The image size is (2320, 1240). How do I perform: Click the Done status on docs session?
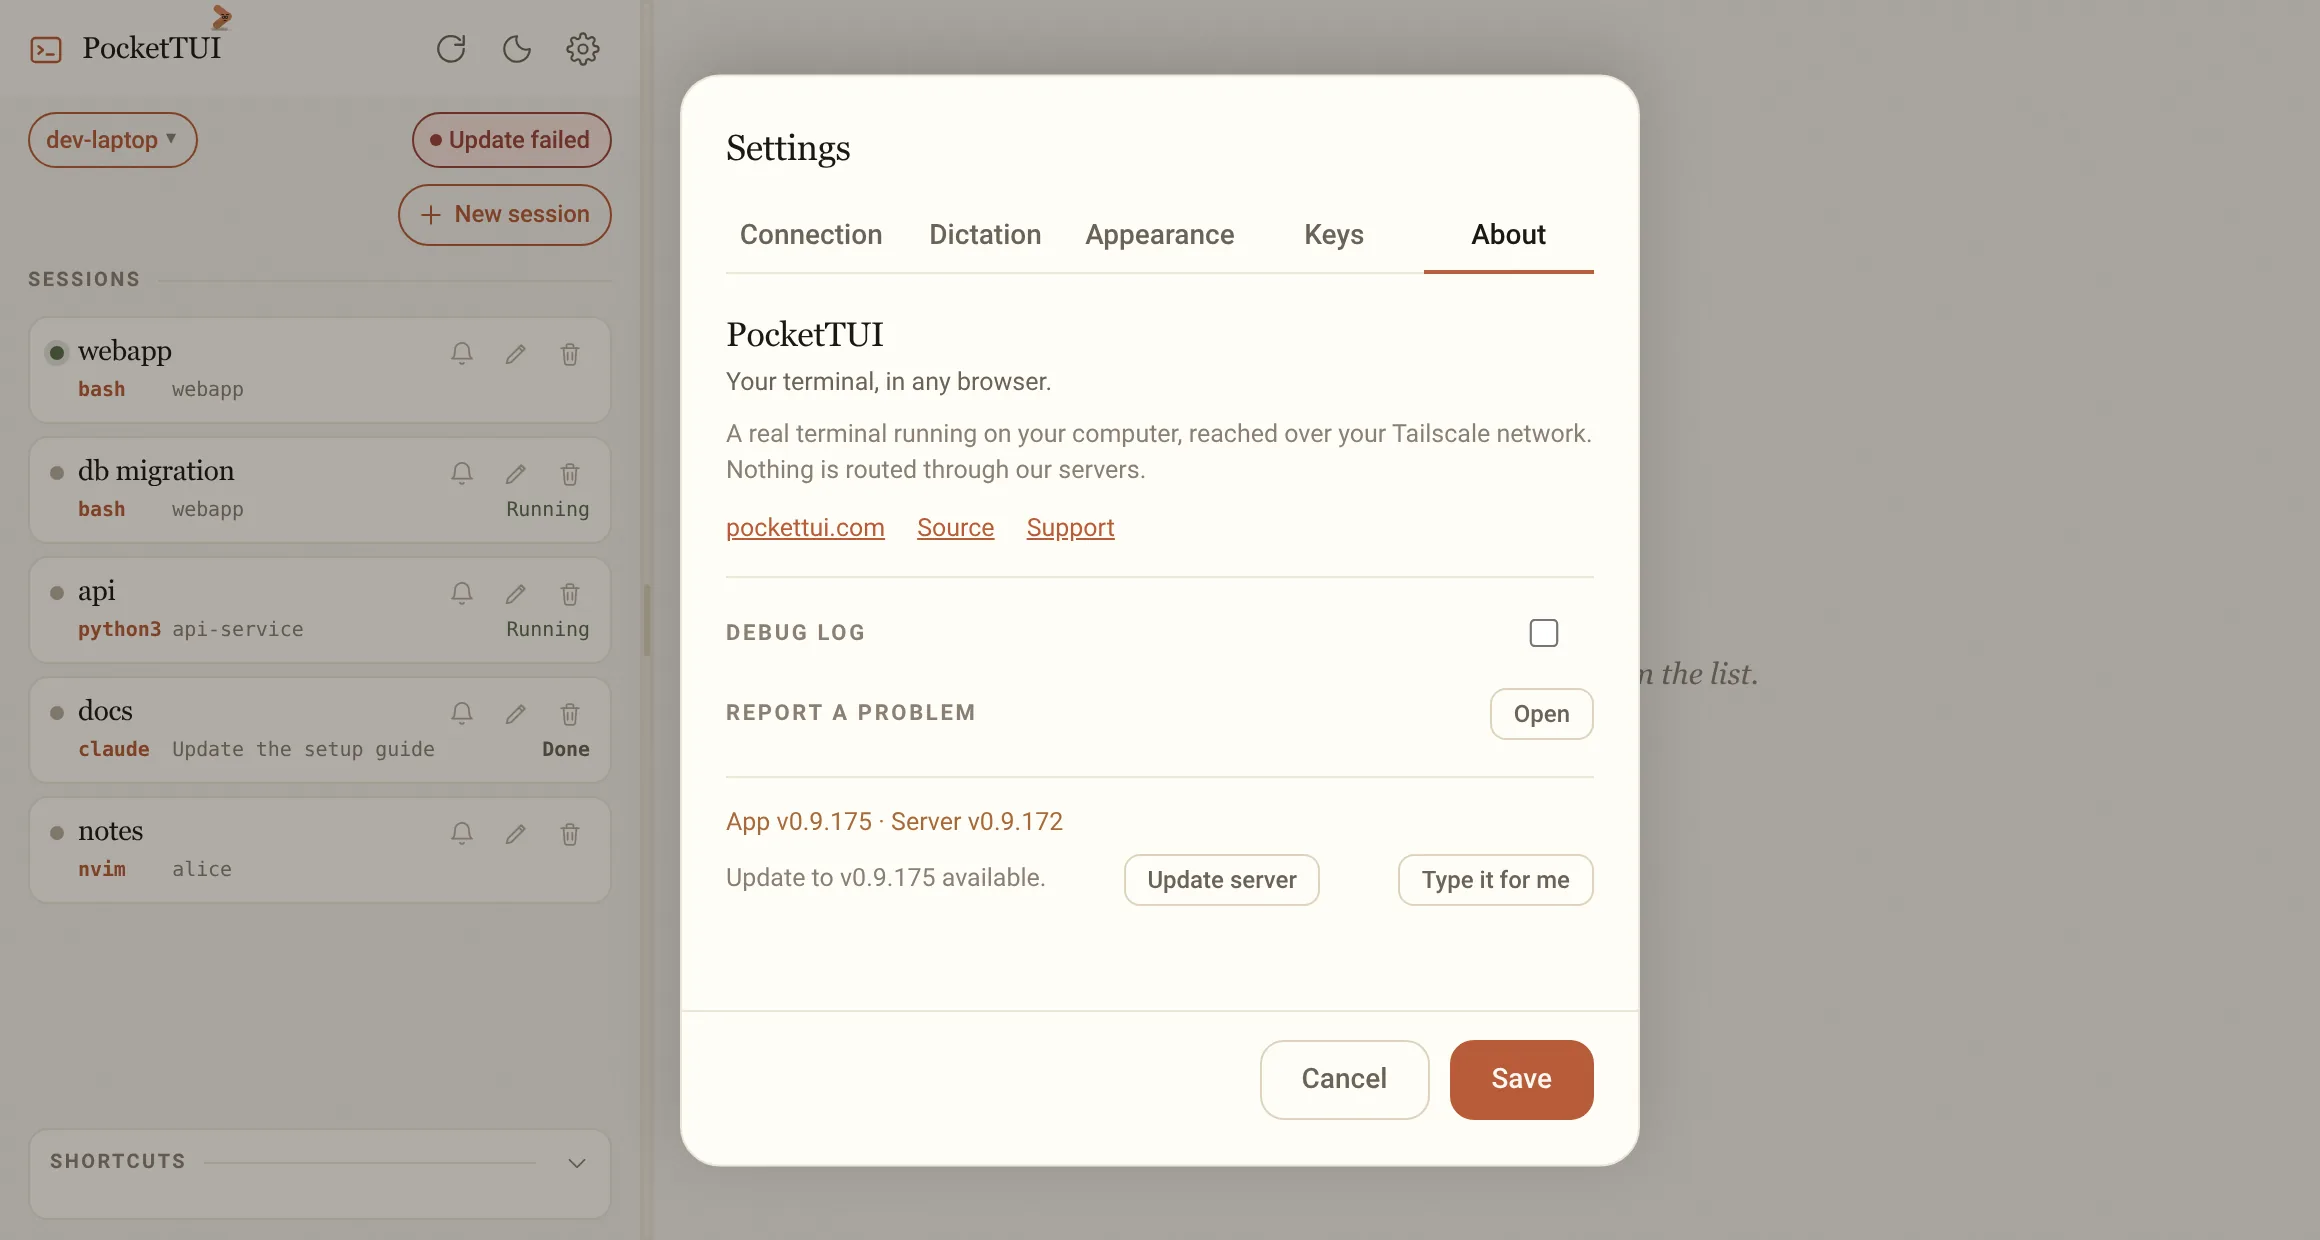click(x=565, y=749)
